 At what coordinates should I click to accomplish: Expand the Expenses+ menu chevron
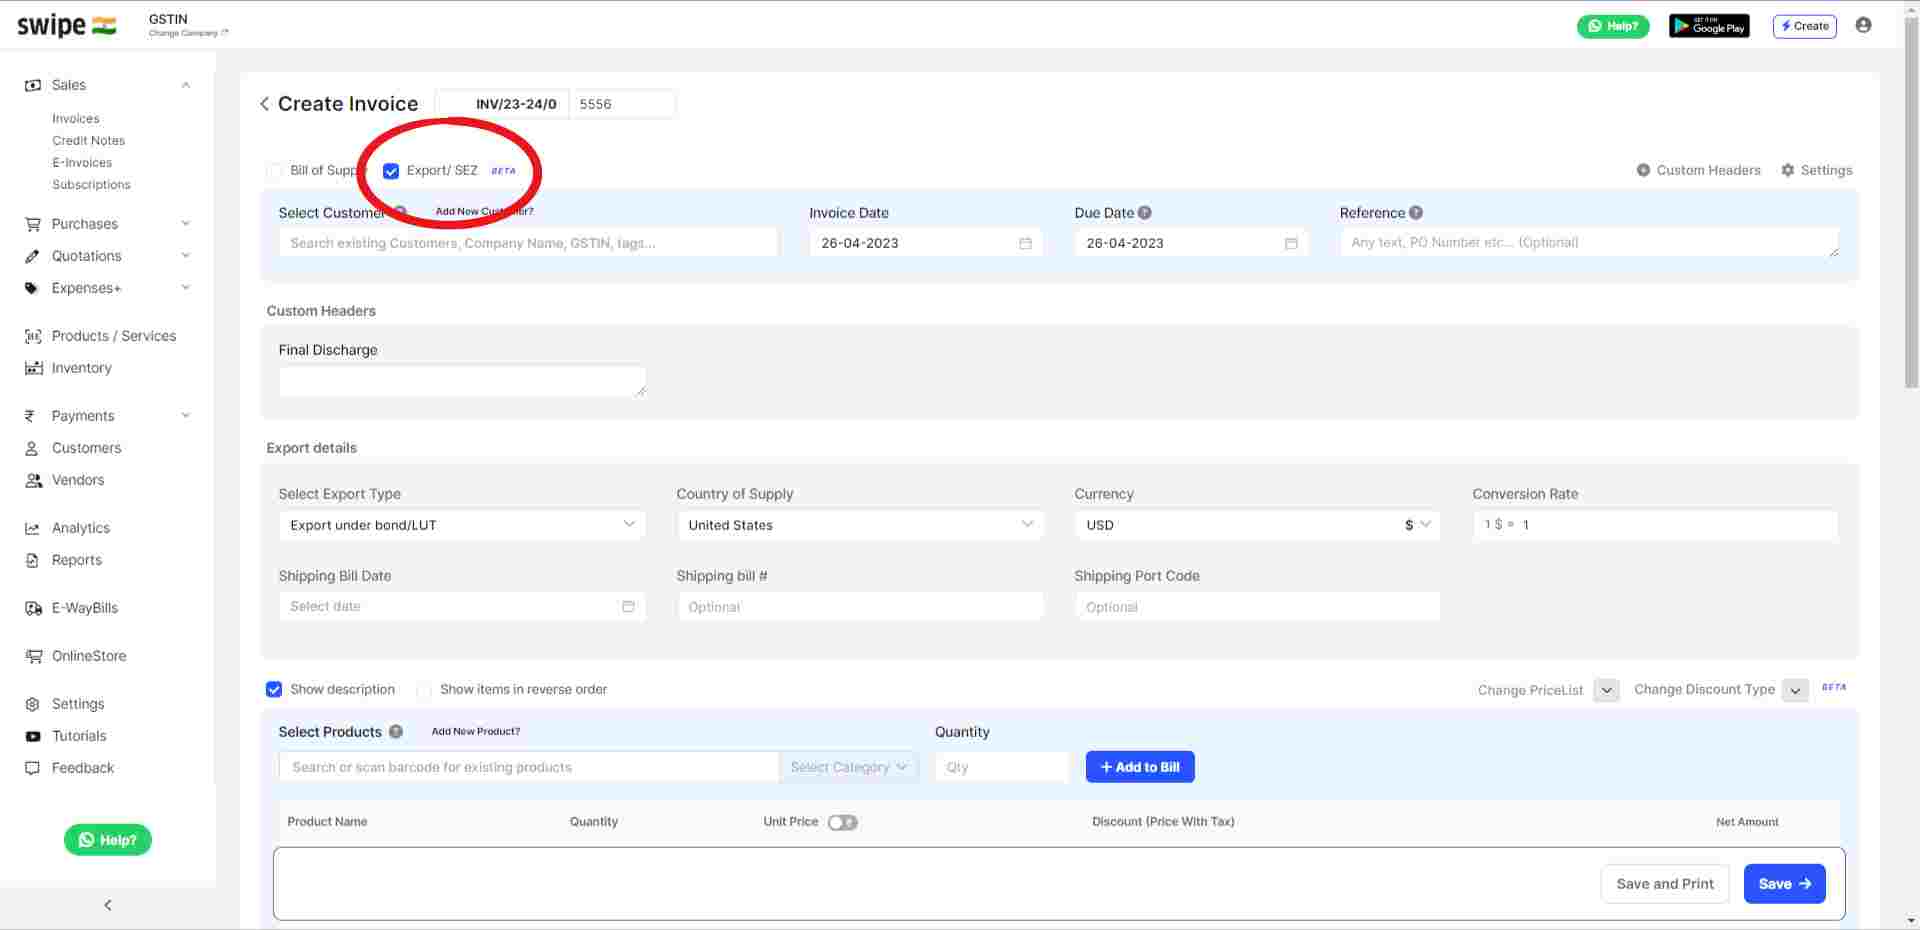(x=186, y=288)
